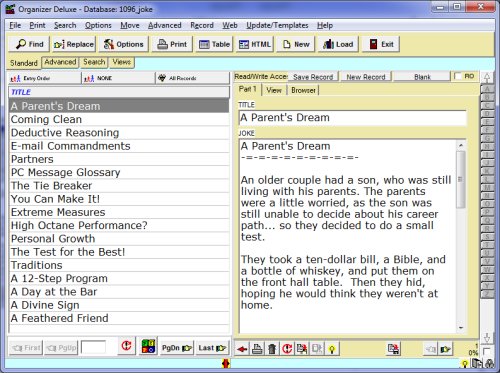500x373 pixels.
Task: Click the New Record button
Action: [366, 77]
